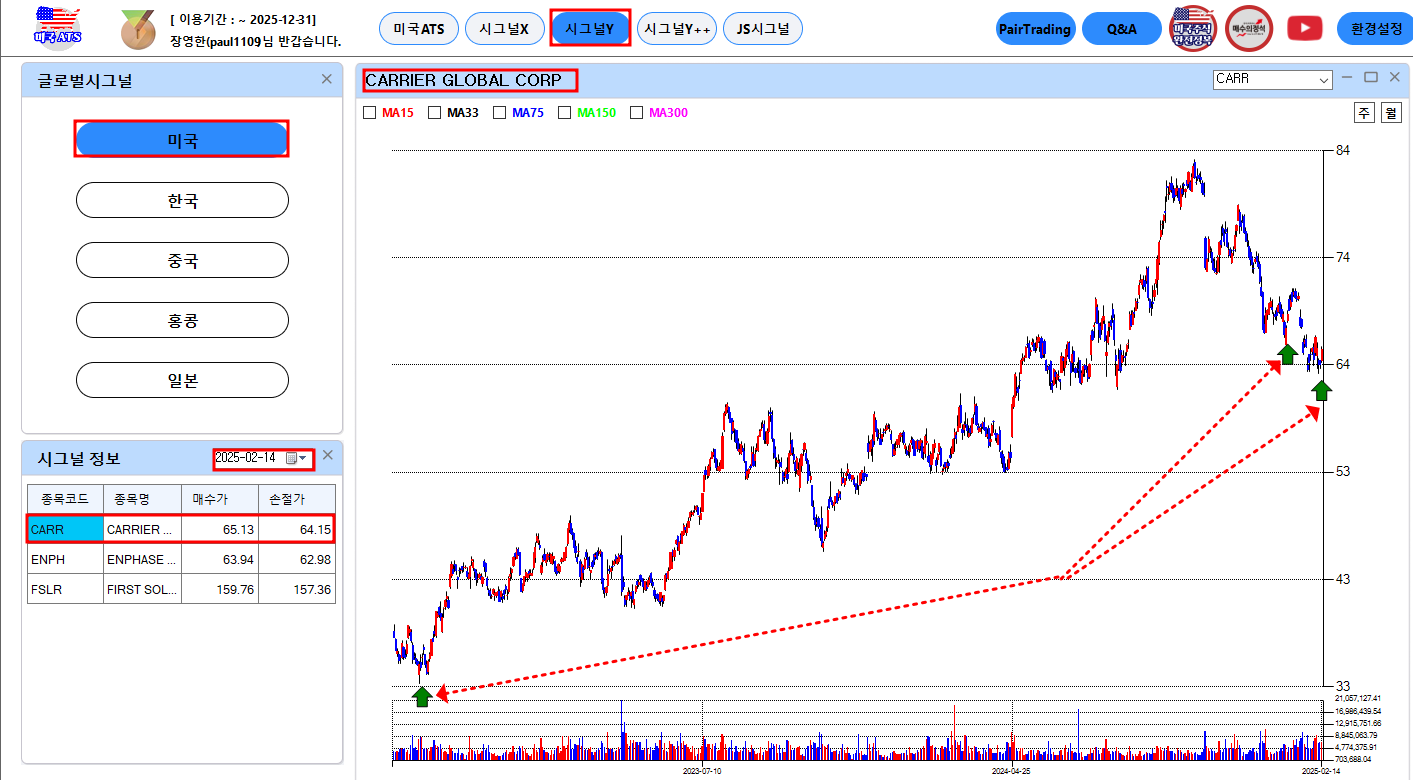Check the MA300 moving average checkbox

[636, 113]
